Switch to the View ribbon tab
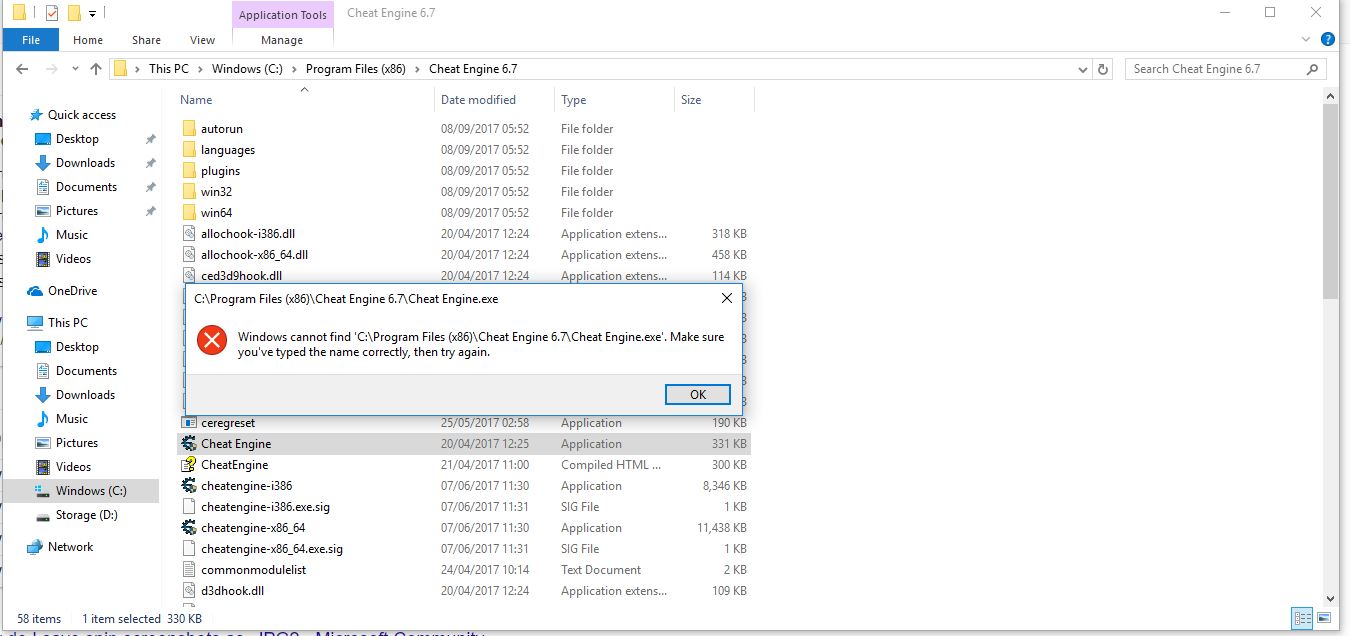 point(202,40)
